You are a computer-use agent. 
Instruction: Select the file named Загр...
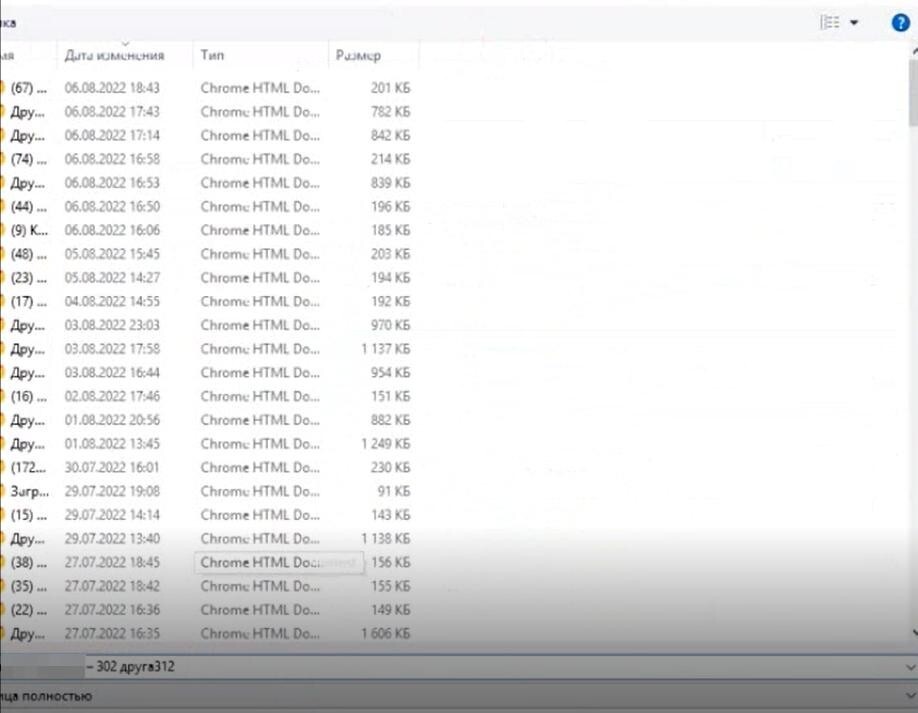[29, 491]
